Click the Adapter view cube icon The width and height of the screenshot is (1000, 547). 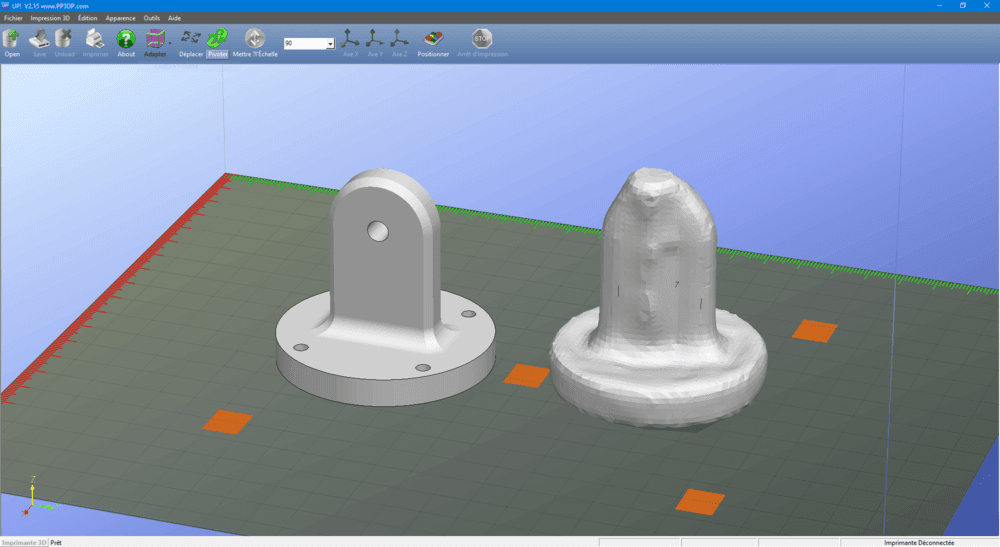pos(154,39)
